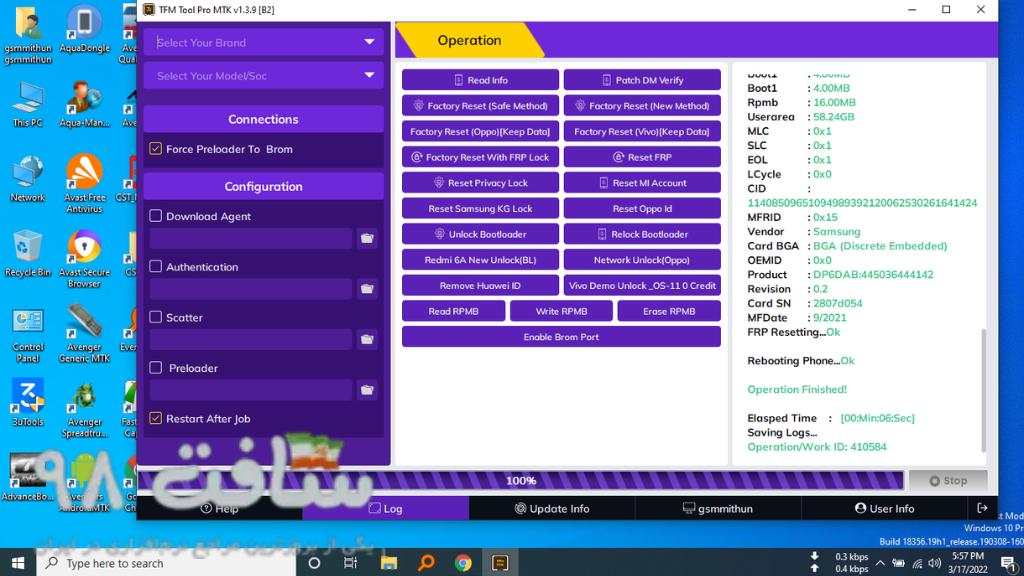The width and height of the screenshot is (1024, 576).
Task: Open the Recycle Bin
Action: [x=27, y=254]
